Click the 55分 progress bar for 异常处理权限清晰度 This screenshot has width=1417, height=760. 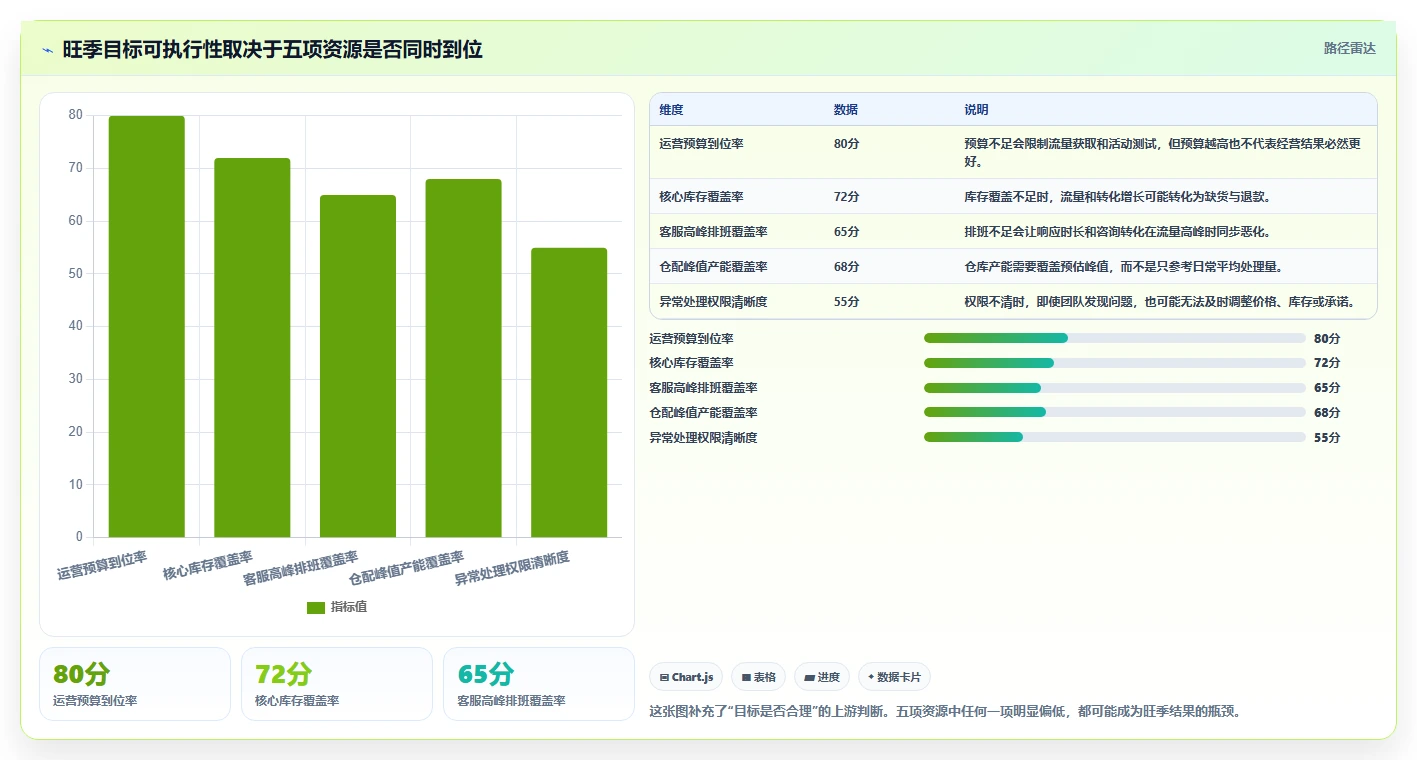(x=1115, y=437)
